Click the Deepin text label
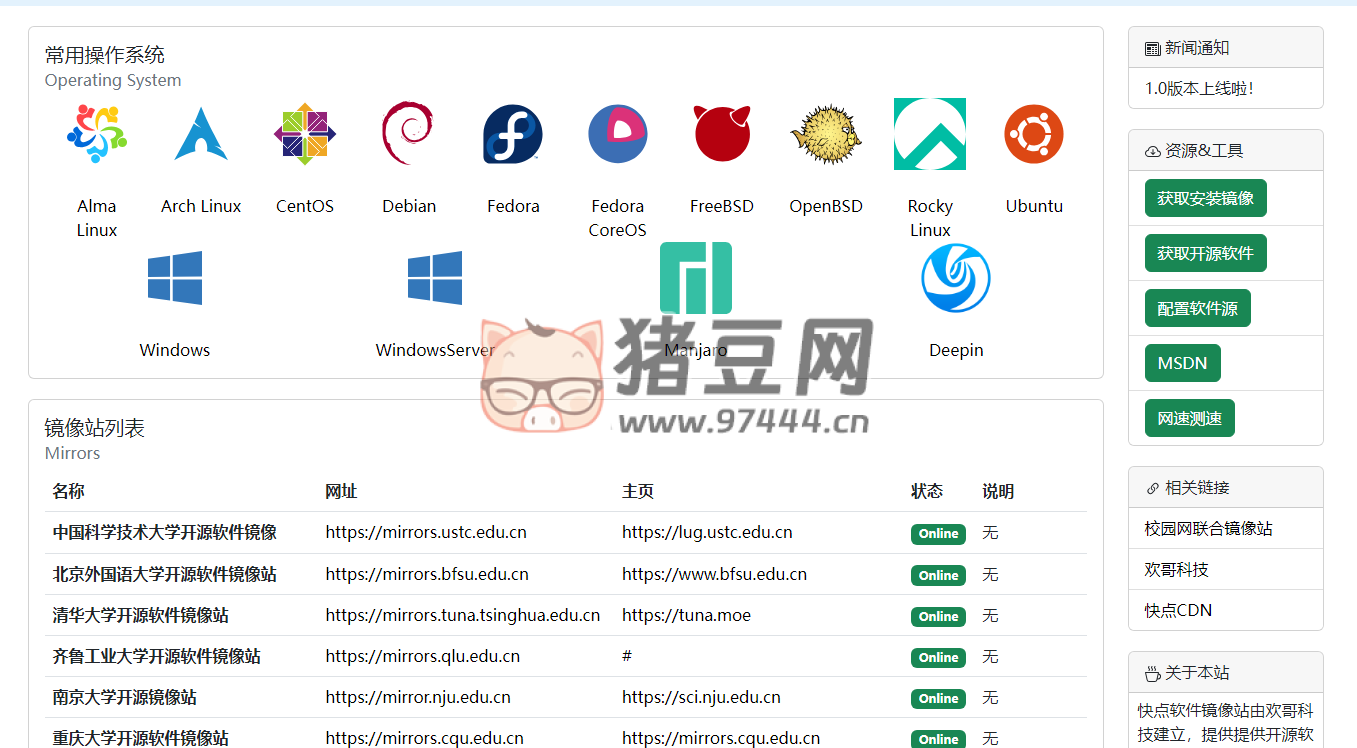The image size is (1357, 748). tap(956, 350)
